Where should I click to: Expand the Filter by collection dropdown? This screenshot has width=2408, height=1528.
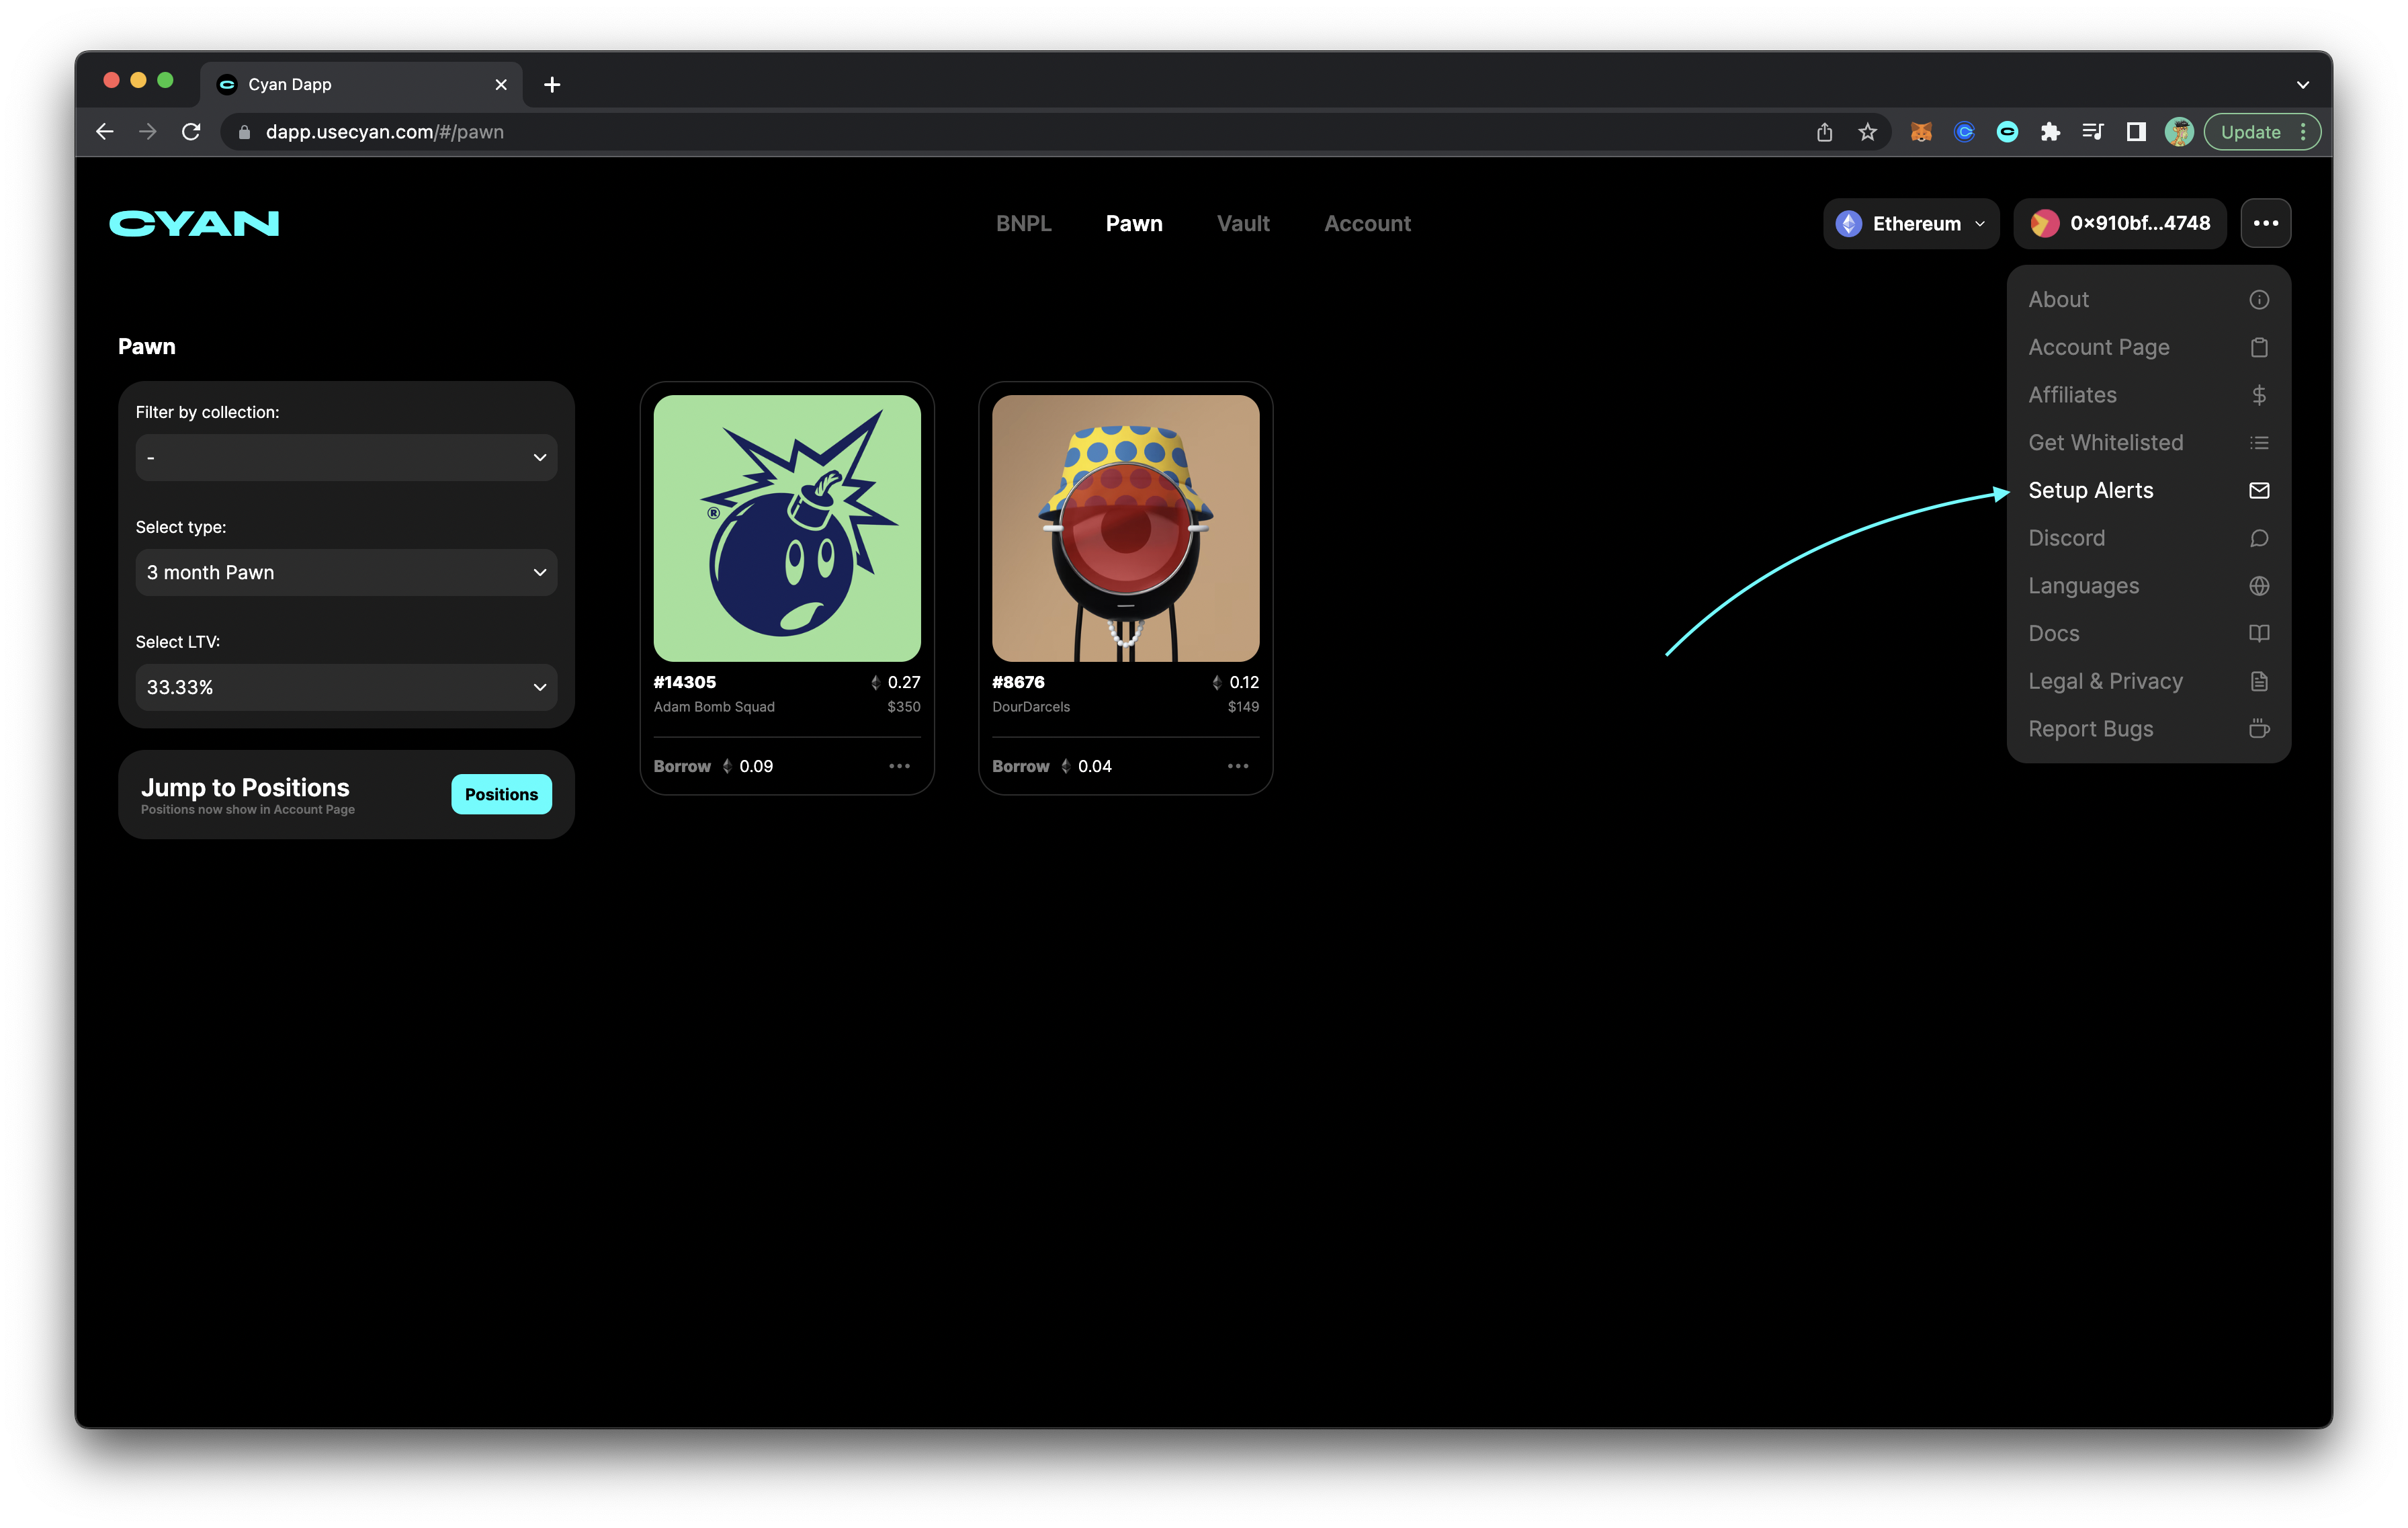click(x=346, y=458)
